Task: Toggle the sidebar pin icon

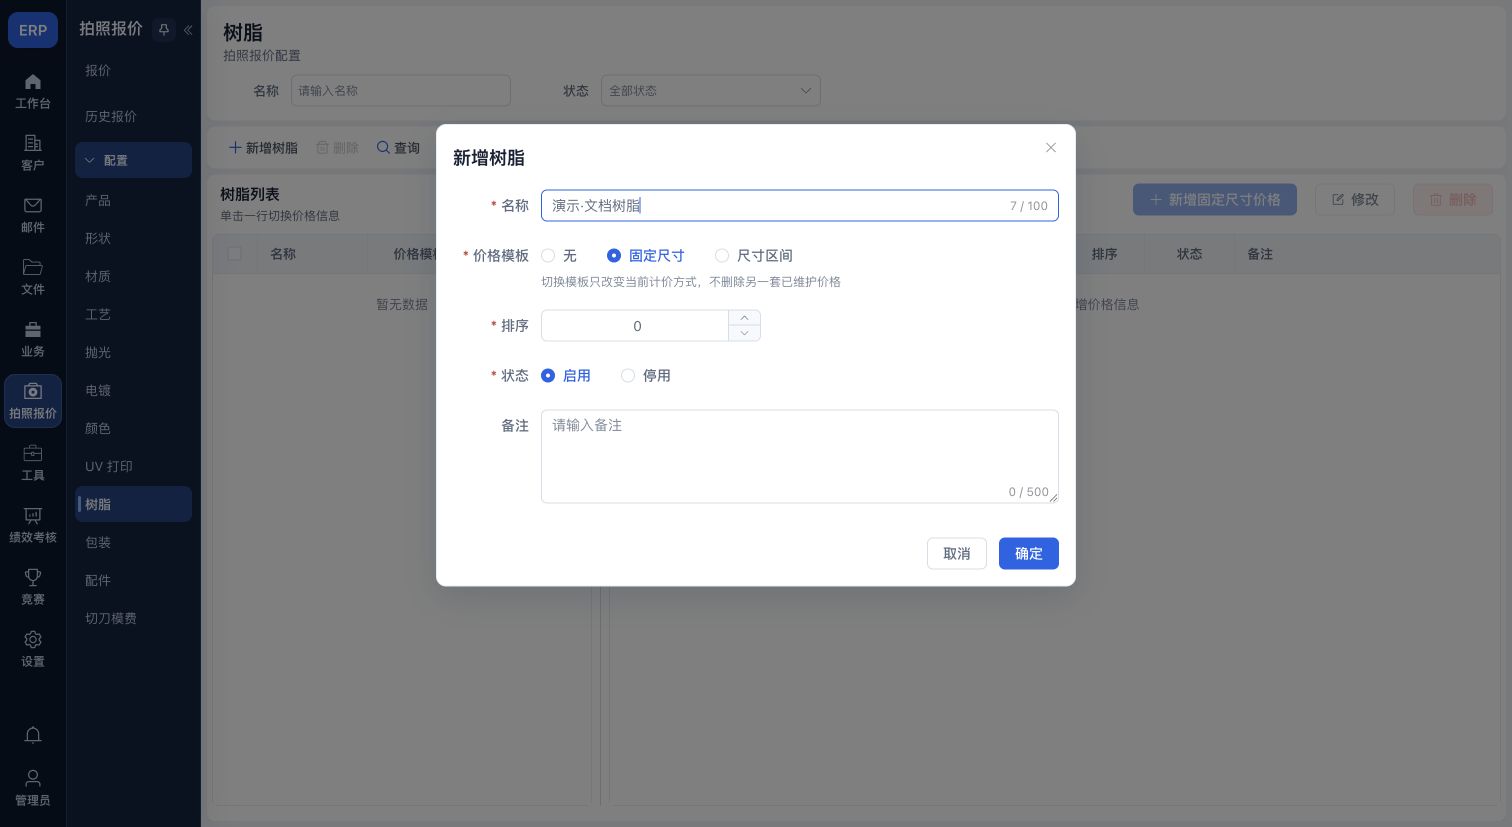Action: 164,30
